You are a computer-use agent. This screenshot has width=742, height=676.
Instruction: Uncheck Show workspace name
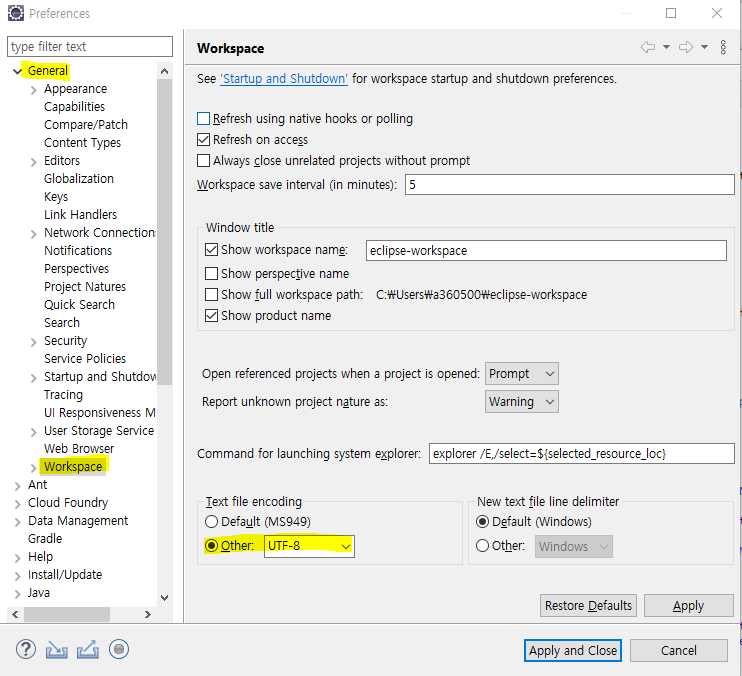tap(212, 249)
